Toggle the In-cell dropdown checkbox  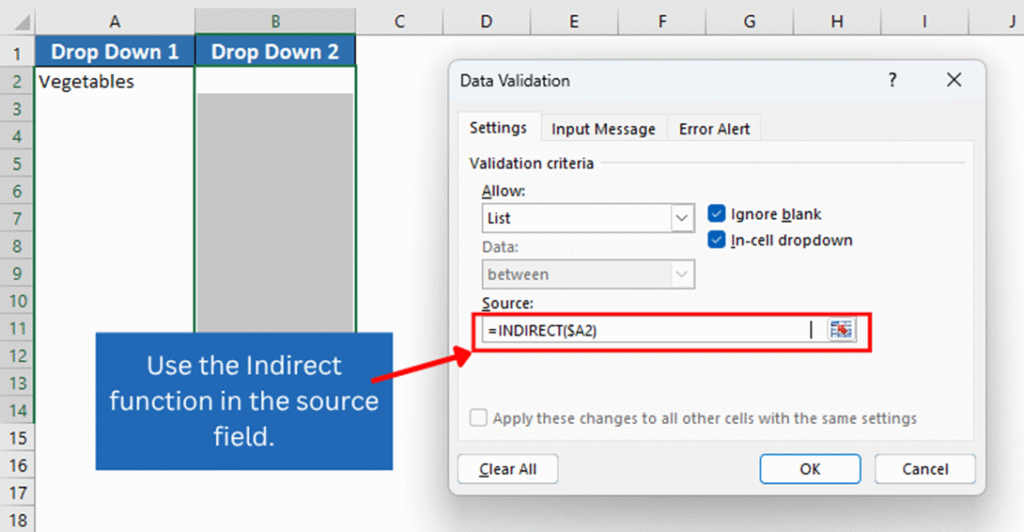pyautogui.click(x=716, y=240)
